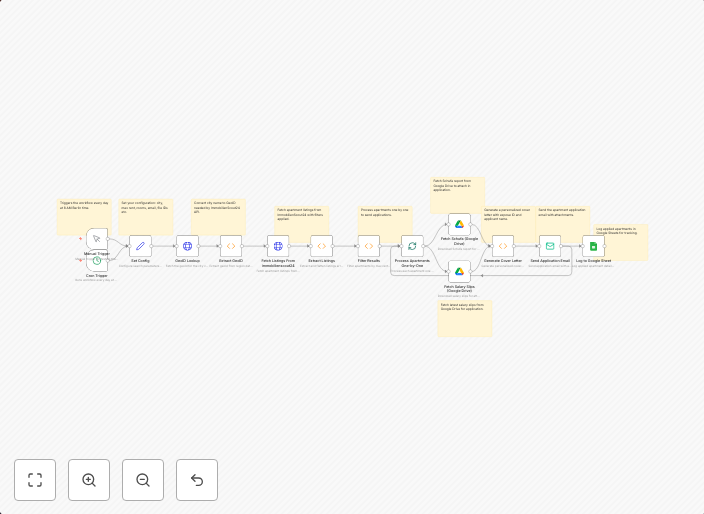Select the GeoID Lookup globe node
Screen dimensions: 704x514
click(187, 246)
